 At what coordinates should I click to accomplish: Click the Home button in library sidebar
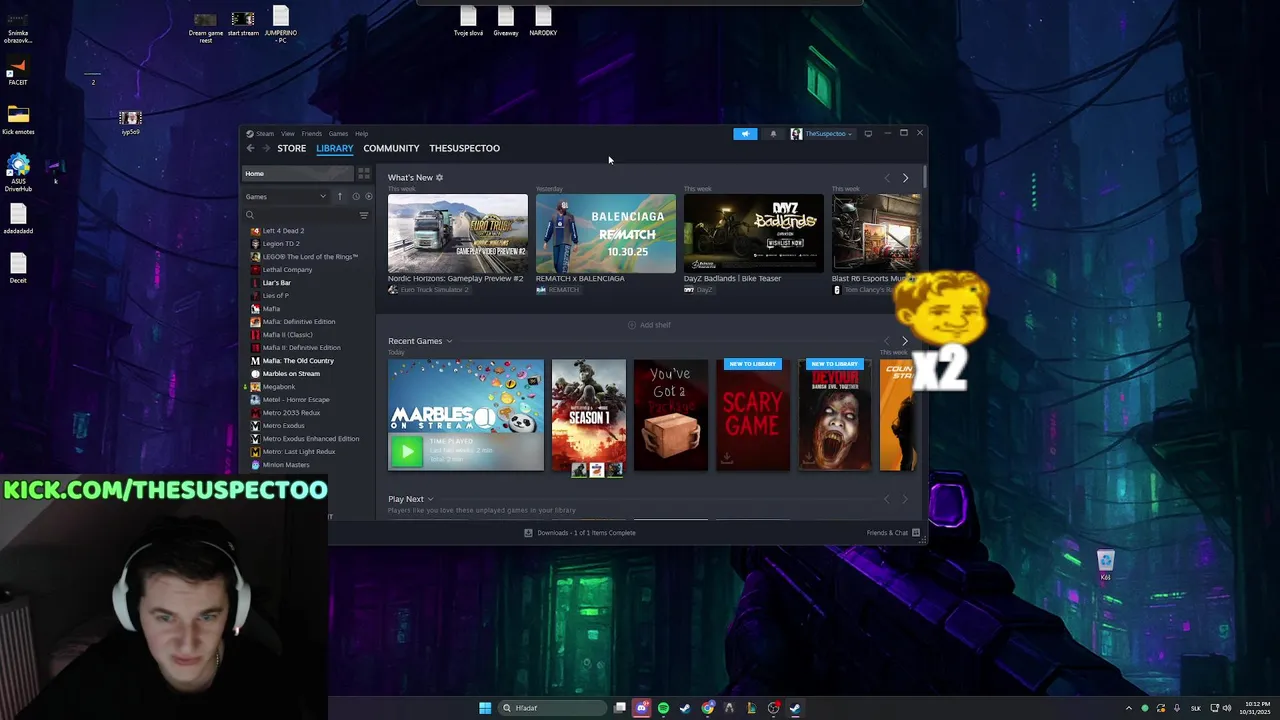tap(298, 174)
